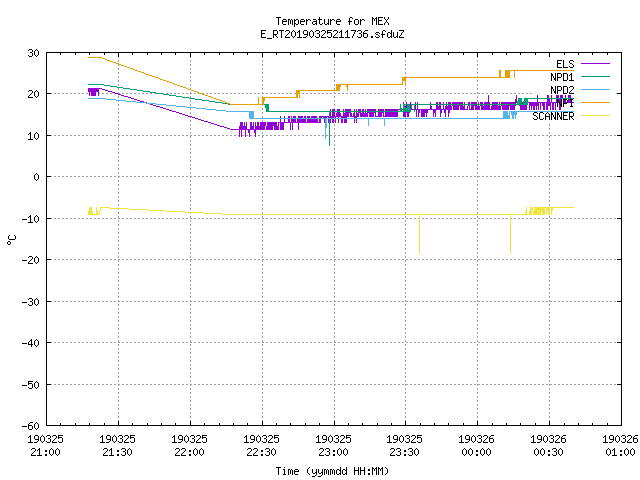Click the y-axis label -60
640x480 pixels.
coord(31,426)
